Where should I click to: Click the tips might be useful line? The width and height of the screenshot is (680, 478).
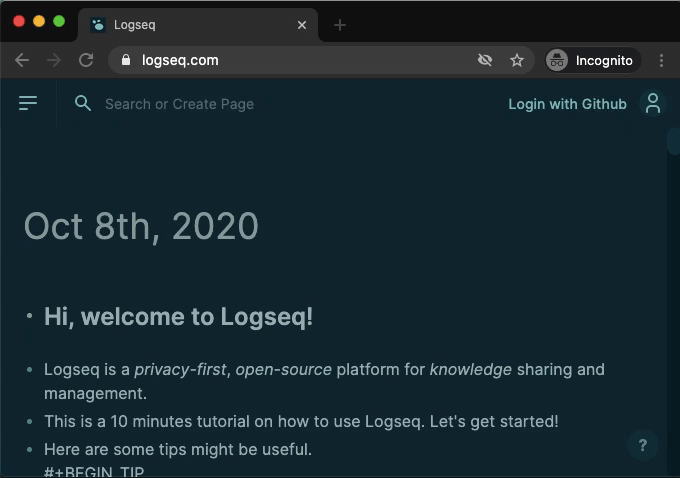[178, 449]
